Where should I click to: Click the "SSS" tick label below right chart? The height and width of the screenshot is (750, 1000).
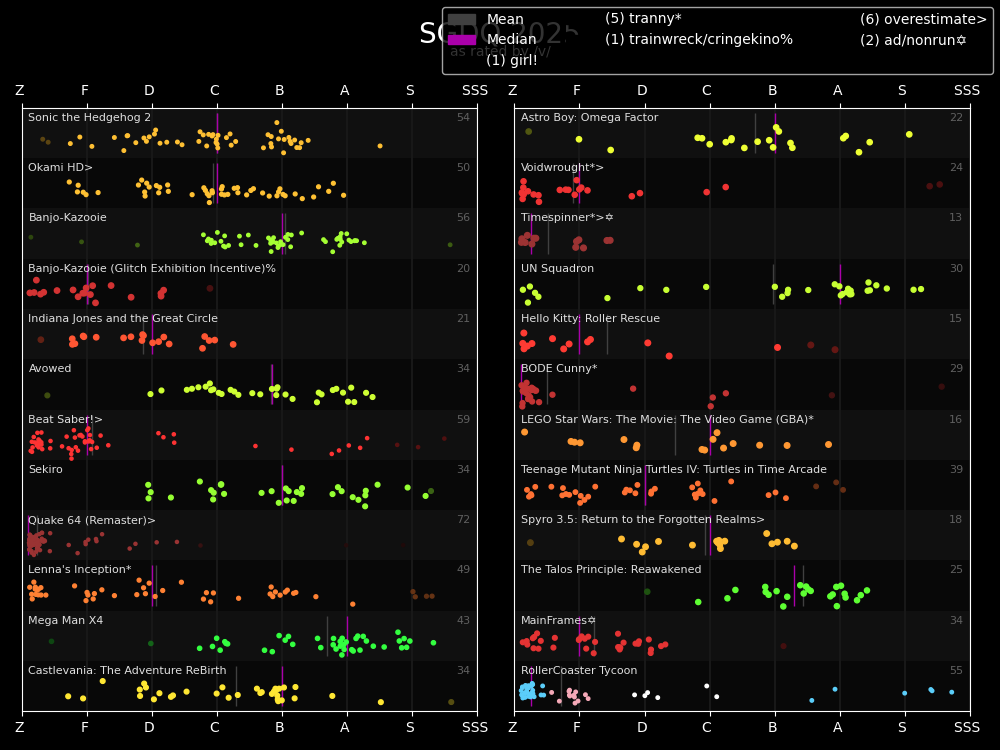click(x=967, y=728)
